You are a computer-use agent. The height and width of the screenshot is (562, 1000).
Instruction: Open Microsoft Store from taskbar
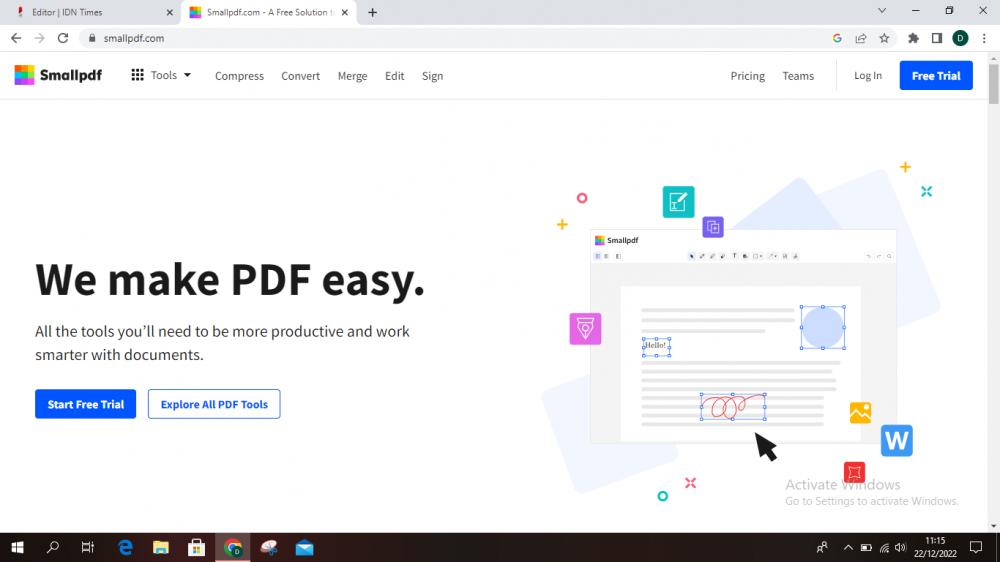(196, 547)
